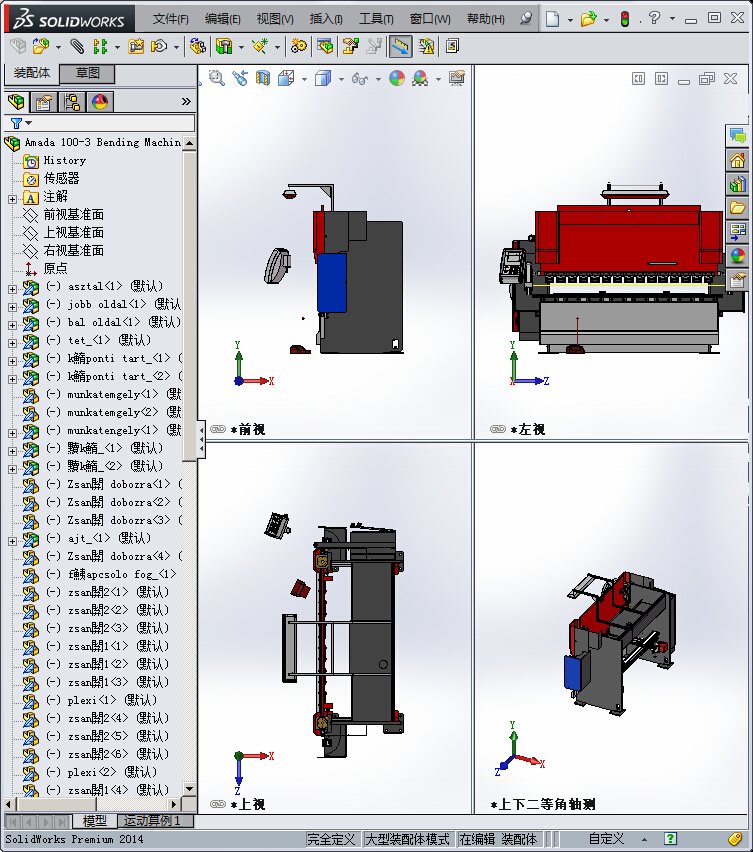Switch to the ConfigurationManager tab icon
This screenshot has height=852, width=753.
pyautogui.click(x=72, y=102)
